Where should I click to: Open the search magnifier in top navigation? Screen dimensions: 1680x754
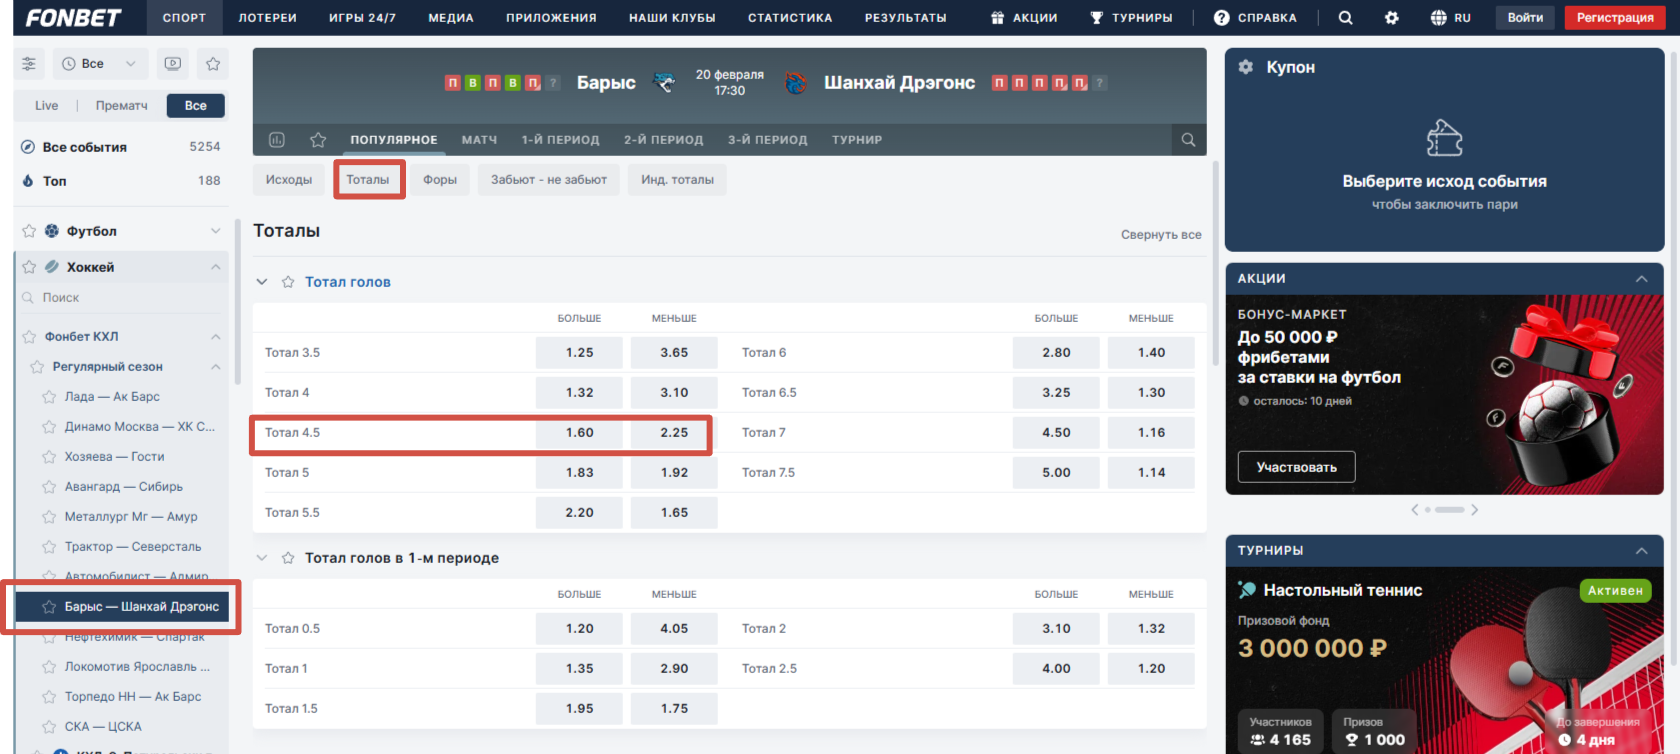(x=1345, y=18)
